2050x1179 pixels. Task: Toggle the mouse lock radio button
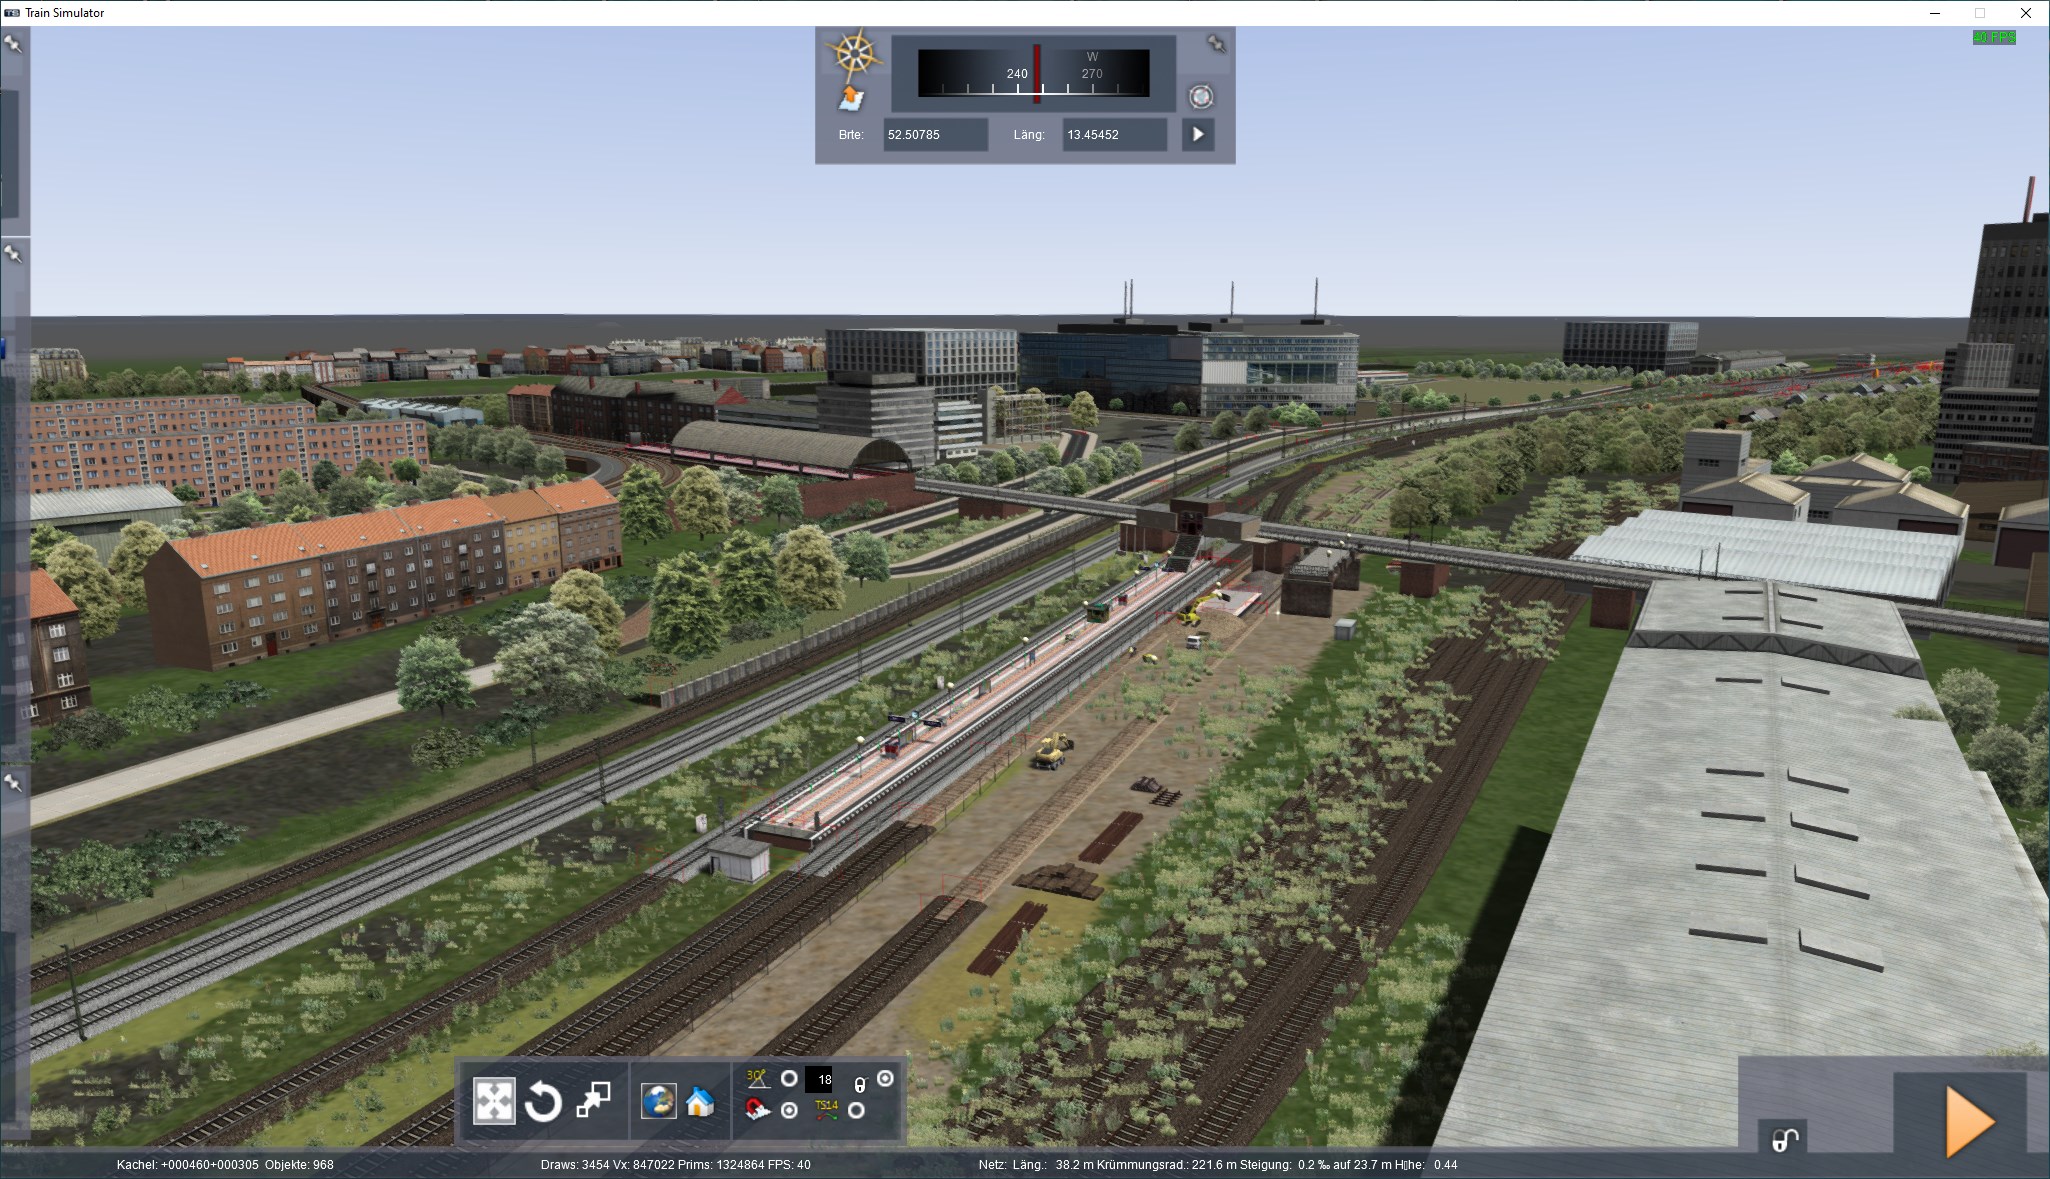[885, 1078]
